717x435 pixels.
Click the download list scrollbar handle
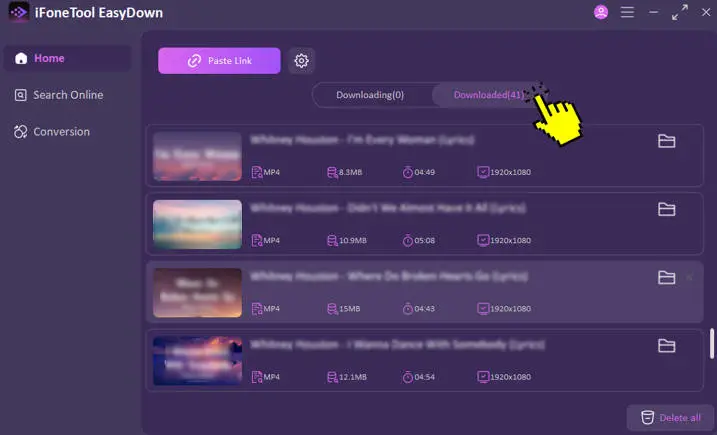[712, 343]
